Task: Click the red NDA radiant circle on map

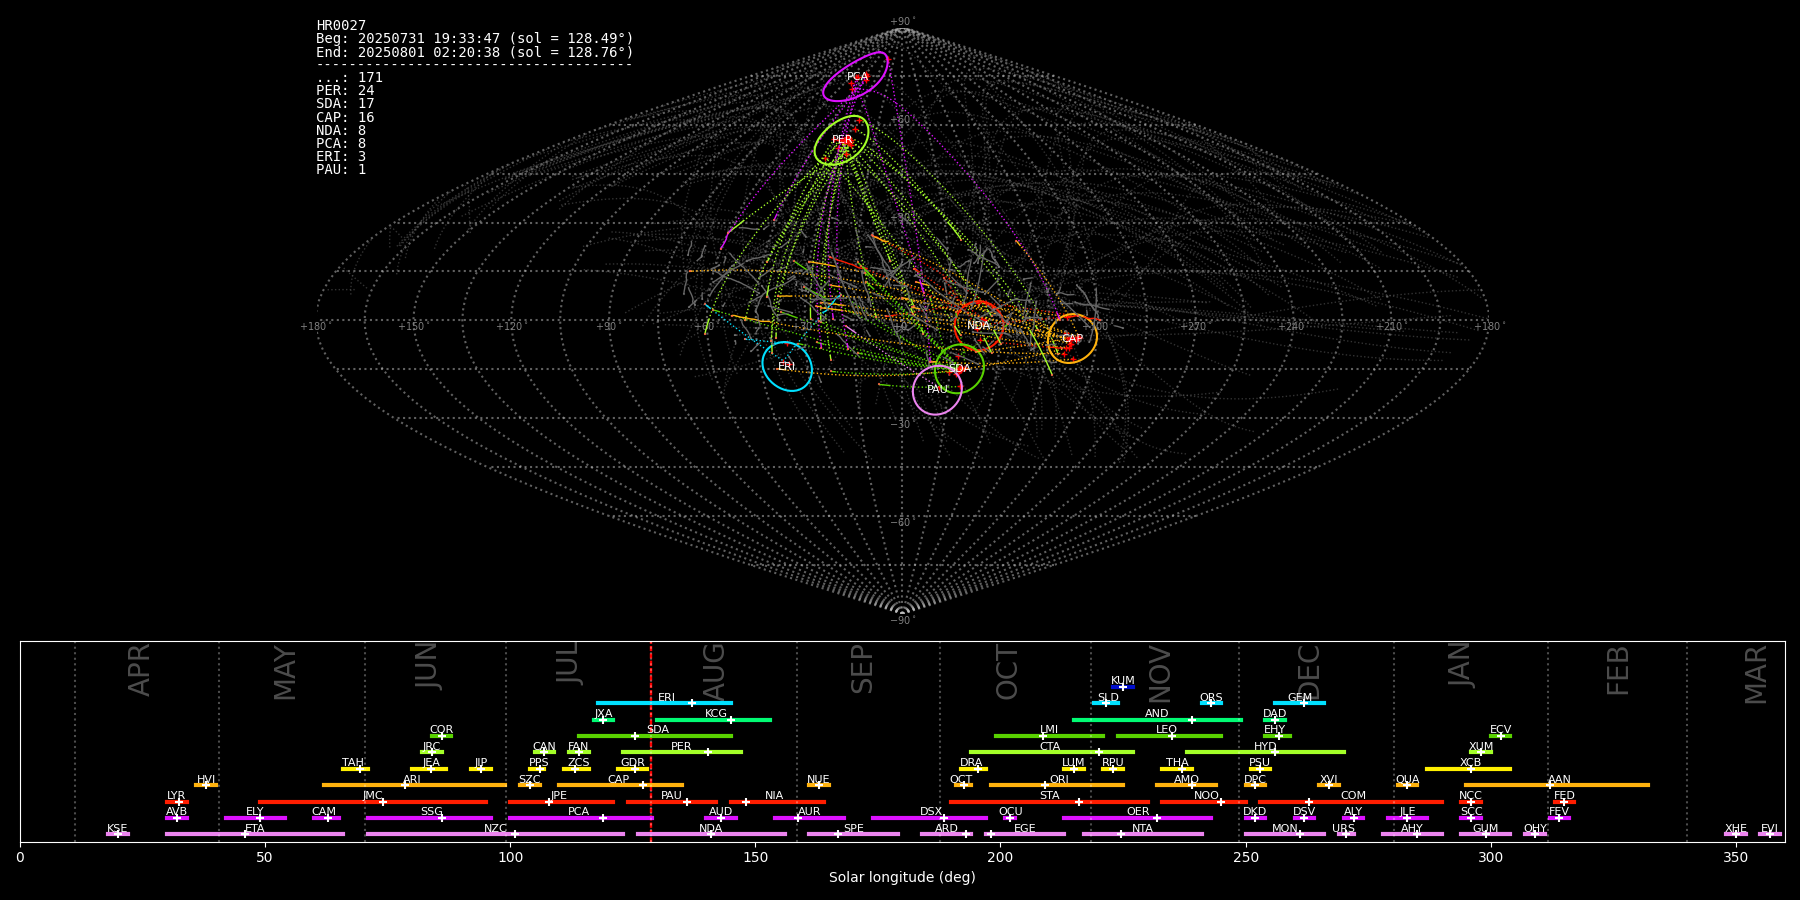Action: [x=979, y=325]
